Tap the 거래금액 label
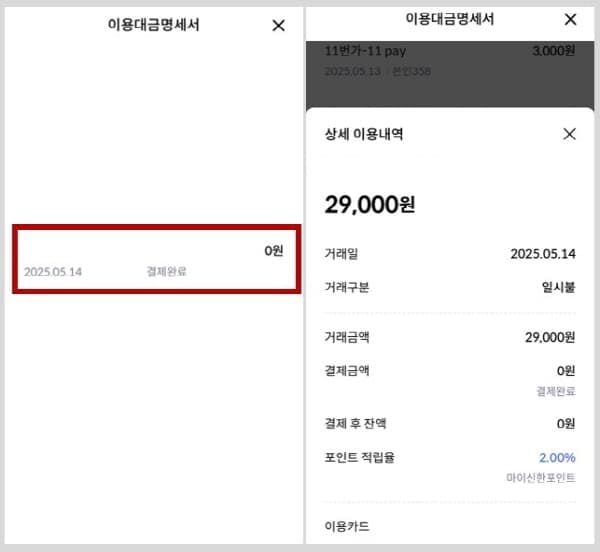The width and height of the screenshot is (600, 552). pyautogui.click(x=347, y=337)
